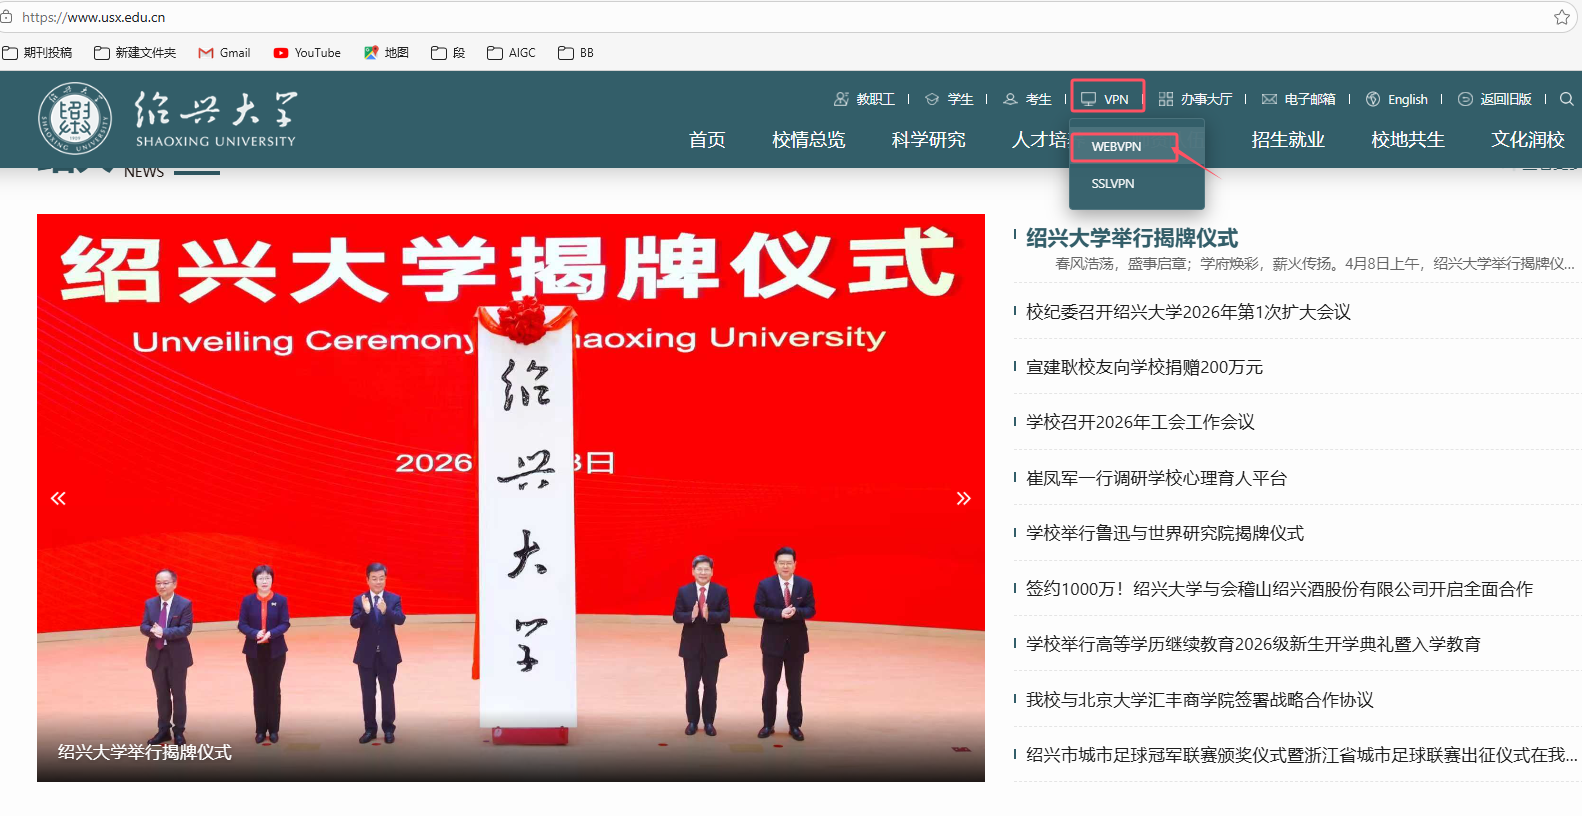Select SSLVPN from the dropdown
The height and width of the screenshot is (816, 1582).
(1112, 184)
